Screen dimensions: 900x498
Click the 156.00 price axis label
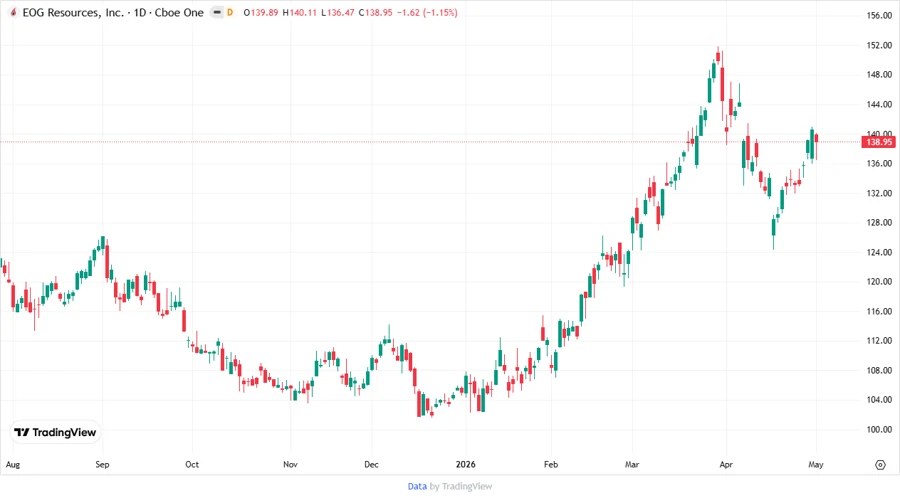point(879,15)
